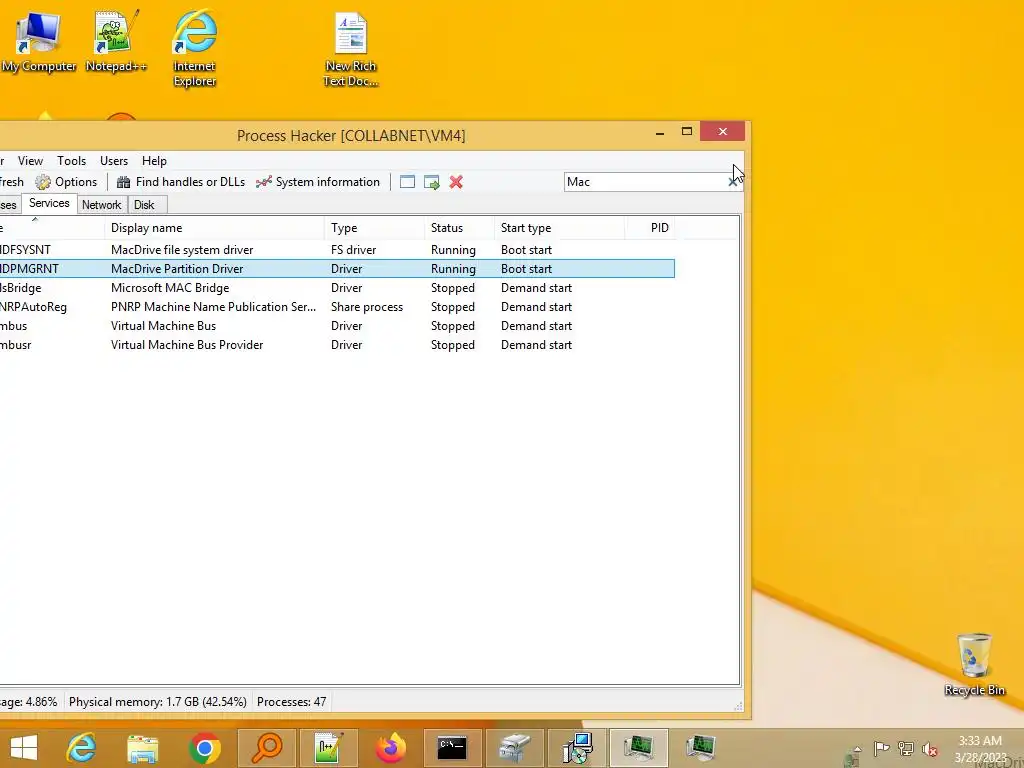The image size is (1024, 768).
Task: Click Physical memory status bar entry
Action: tap(157, 702)
